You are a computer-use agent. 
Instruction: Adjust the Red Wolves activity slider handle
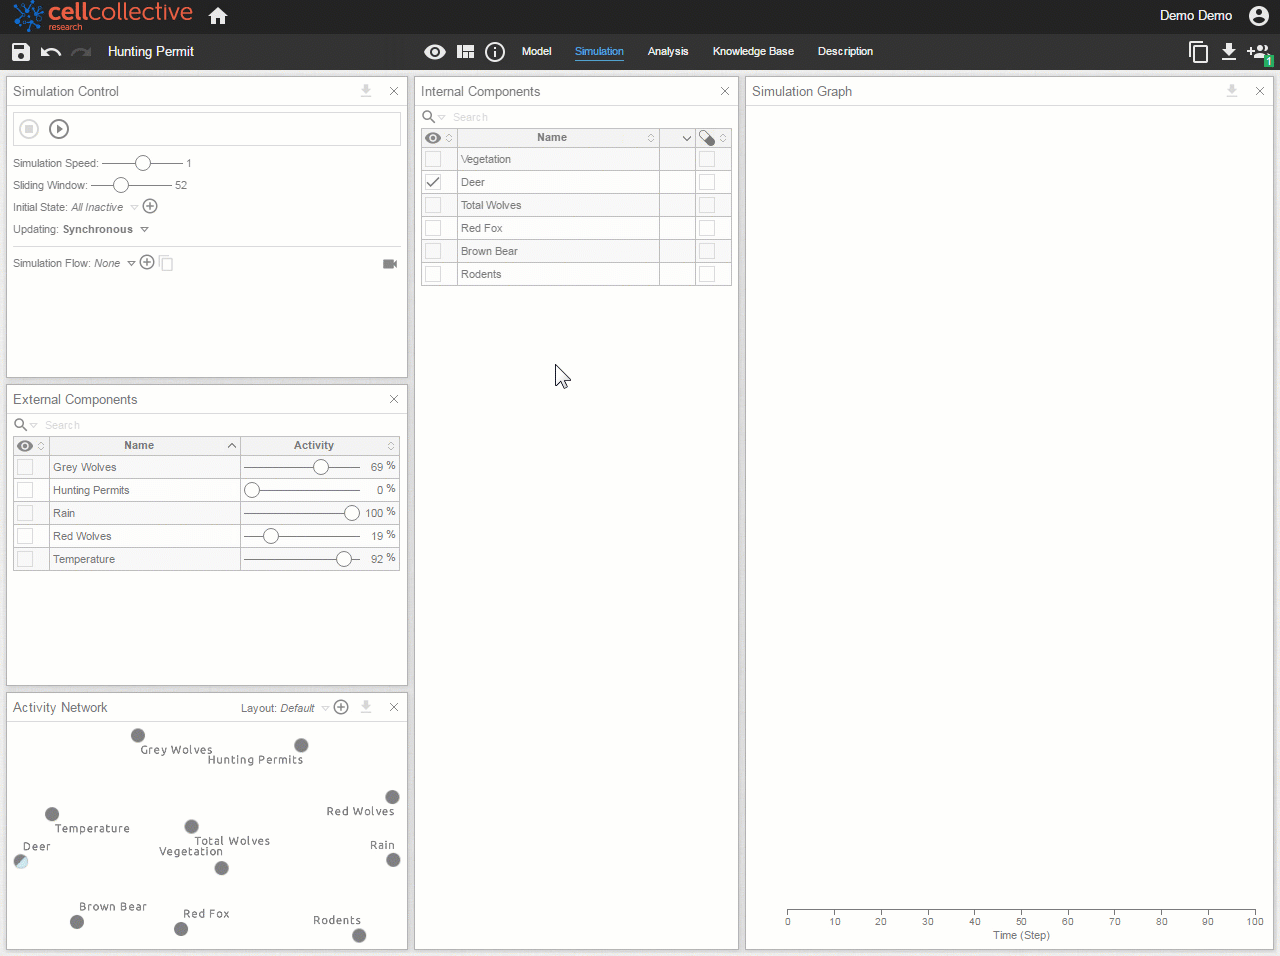coord(271,536)
